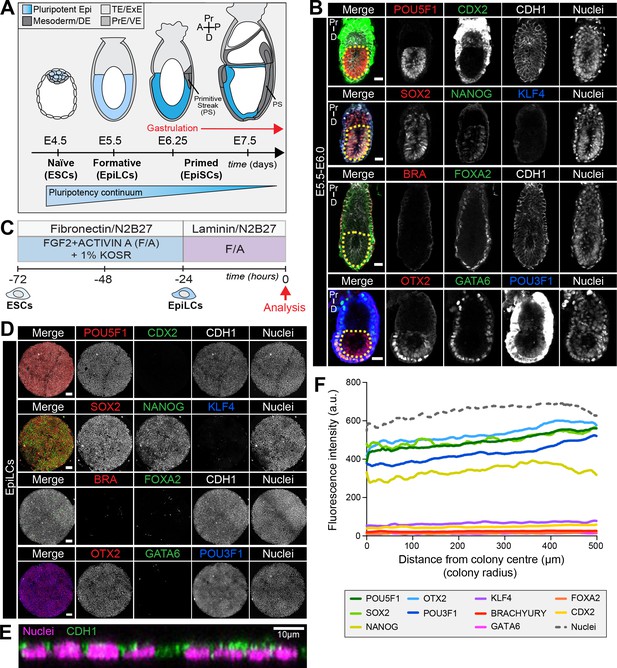Open panel D POU5F1 merge colony image
This screenshot has height=668, width=617.
coord(46,369)
